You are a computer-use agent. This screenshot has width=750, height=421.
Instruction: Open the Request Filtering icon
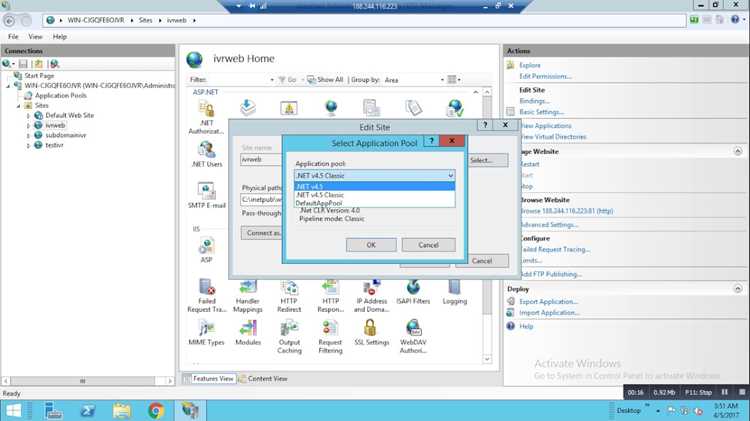click(x=330, y=336)
